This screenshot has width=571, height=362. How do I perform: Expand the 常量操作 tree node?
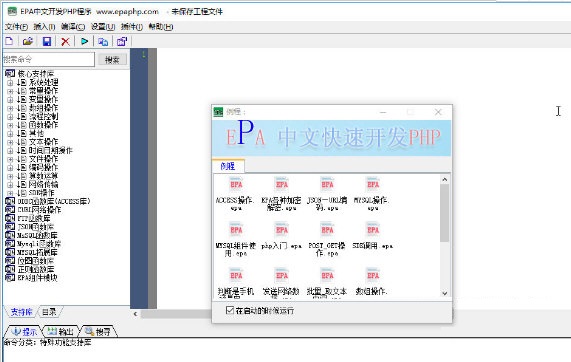tap(10, 91)
